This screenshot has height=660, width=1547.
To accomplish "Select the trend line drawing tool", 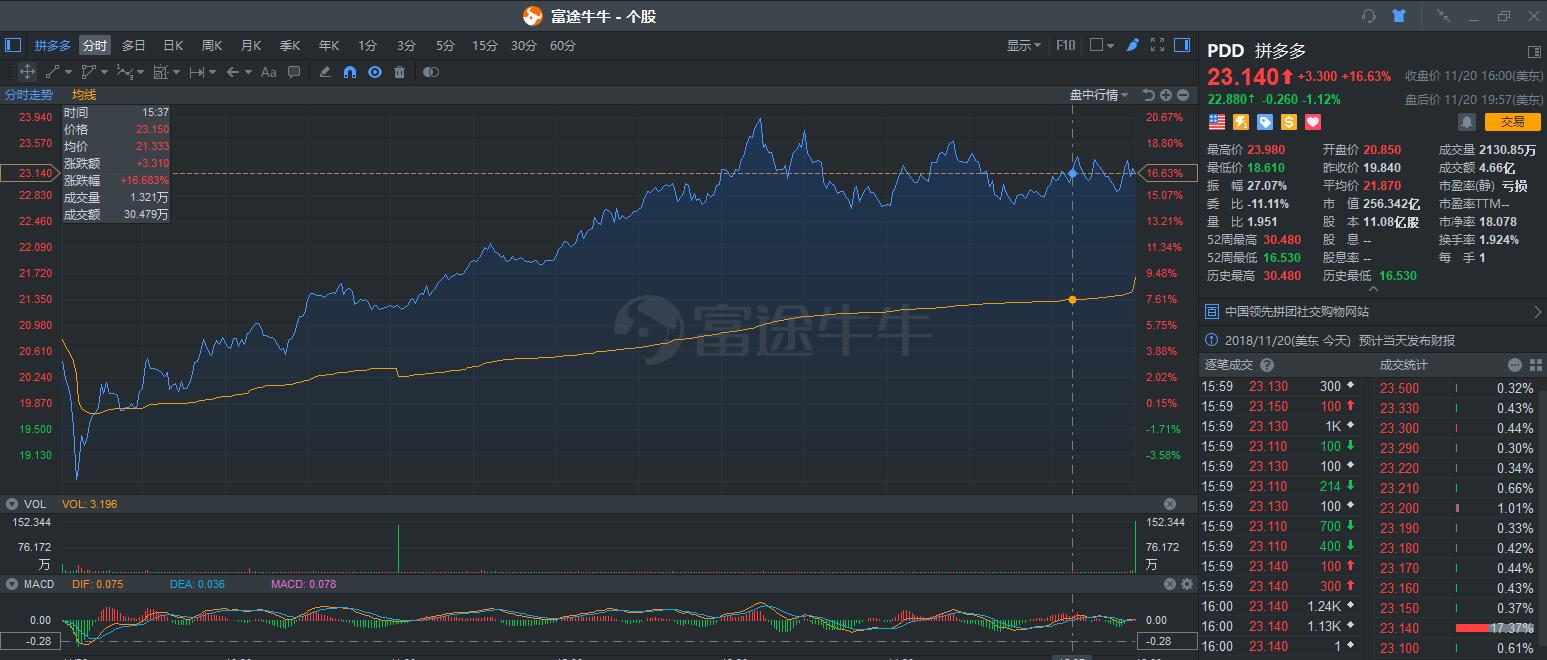I will coord(53,72).
